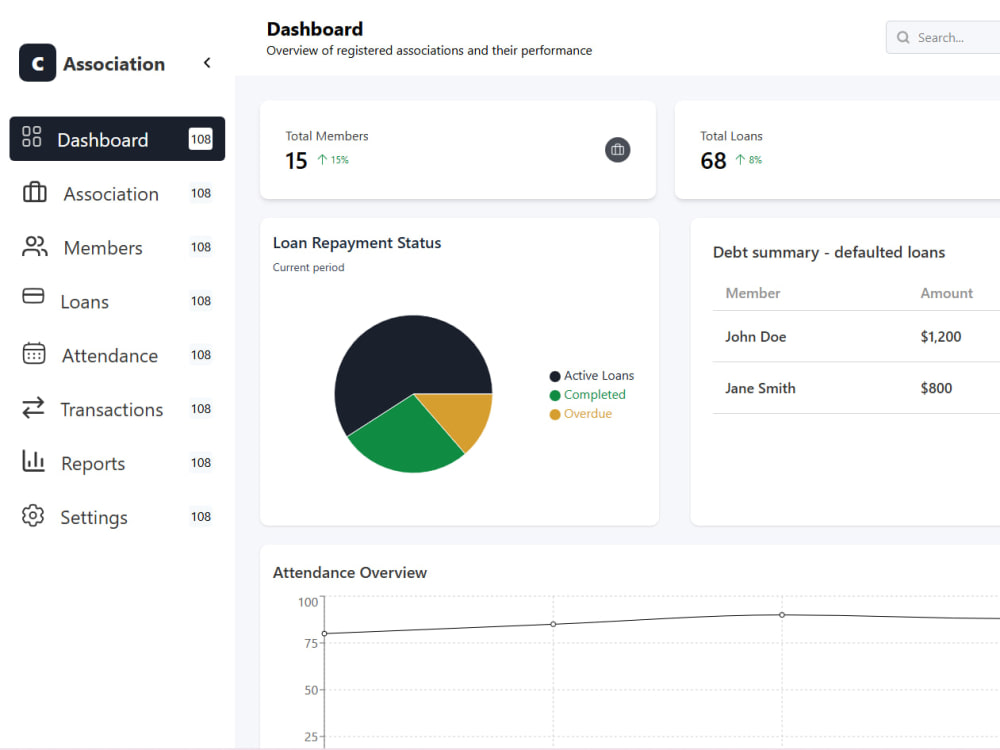Click the Dashboard page title
The width and height of the screenshot is (1000, 750).
tap(315, 29)
